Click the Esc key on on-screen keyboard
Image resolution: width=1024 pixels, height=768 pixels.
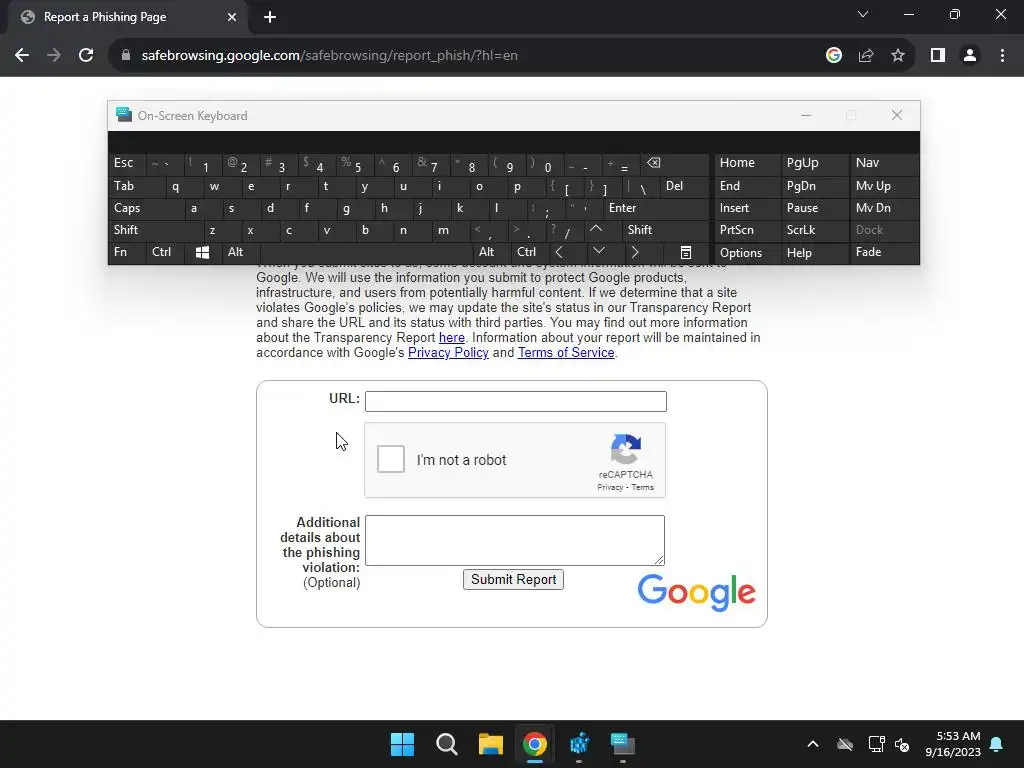(x=127, y=163)
